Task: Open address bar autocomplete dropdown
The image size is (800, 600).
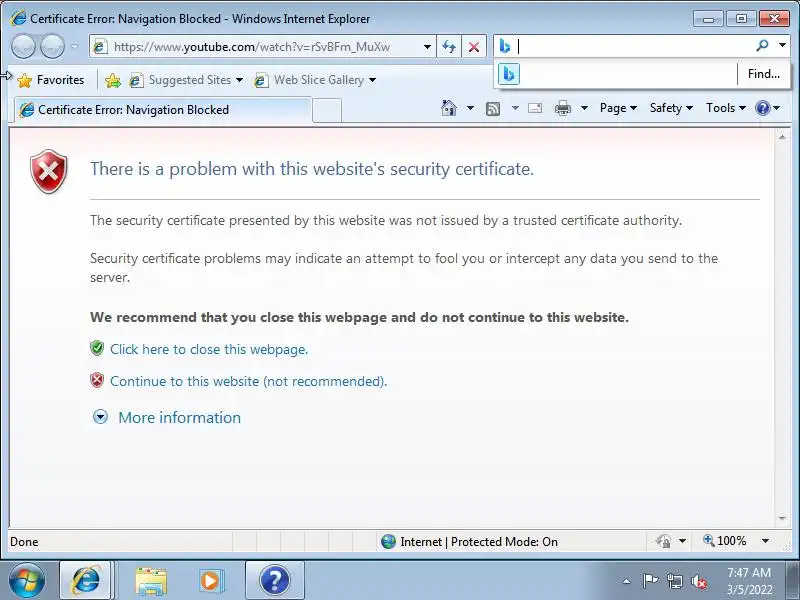Action: pyautogui.click(x=427, y=47)
